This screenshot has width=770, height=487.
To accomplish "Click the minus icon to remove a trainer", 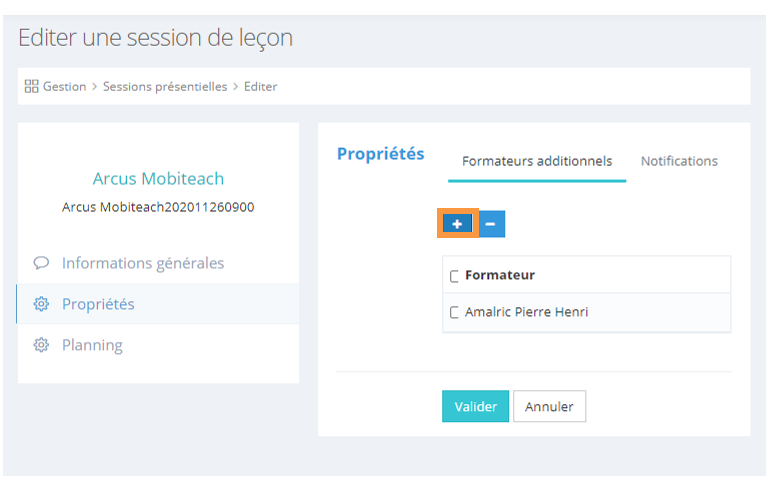I will [491, 224].
